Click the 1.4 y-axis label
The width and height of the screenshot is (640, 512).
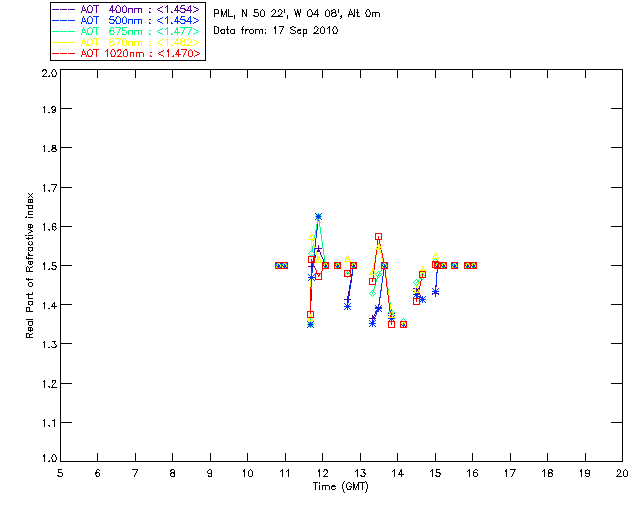(x=49, y=305)
